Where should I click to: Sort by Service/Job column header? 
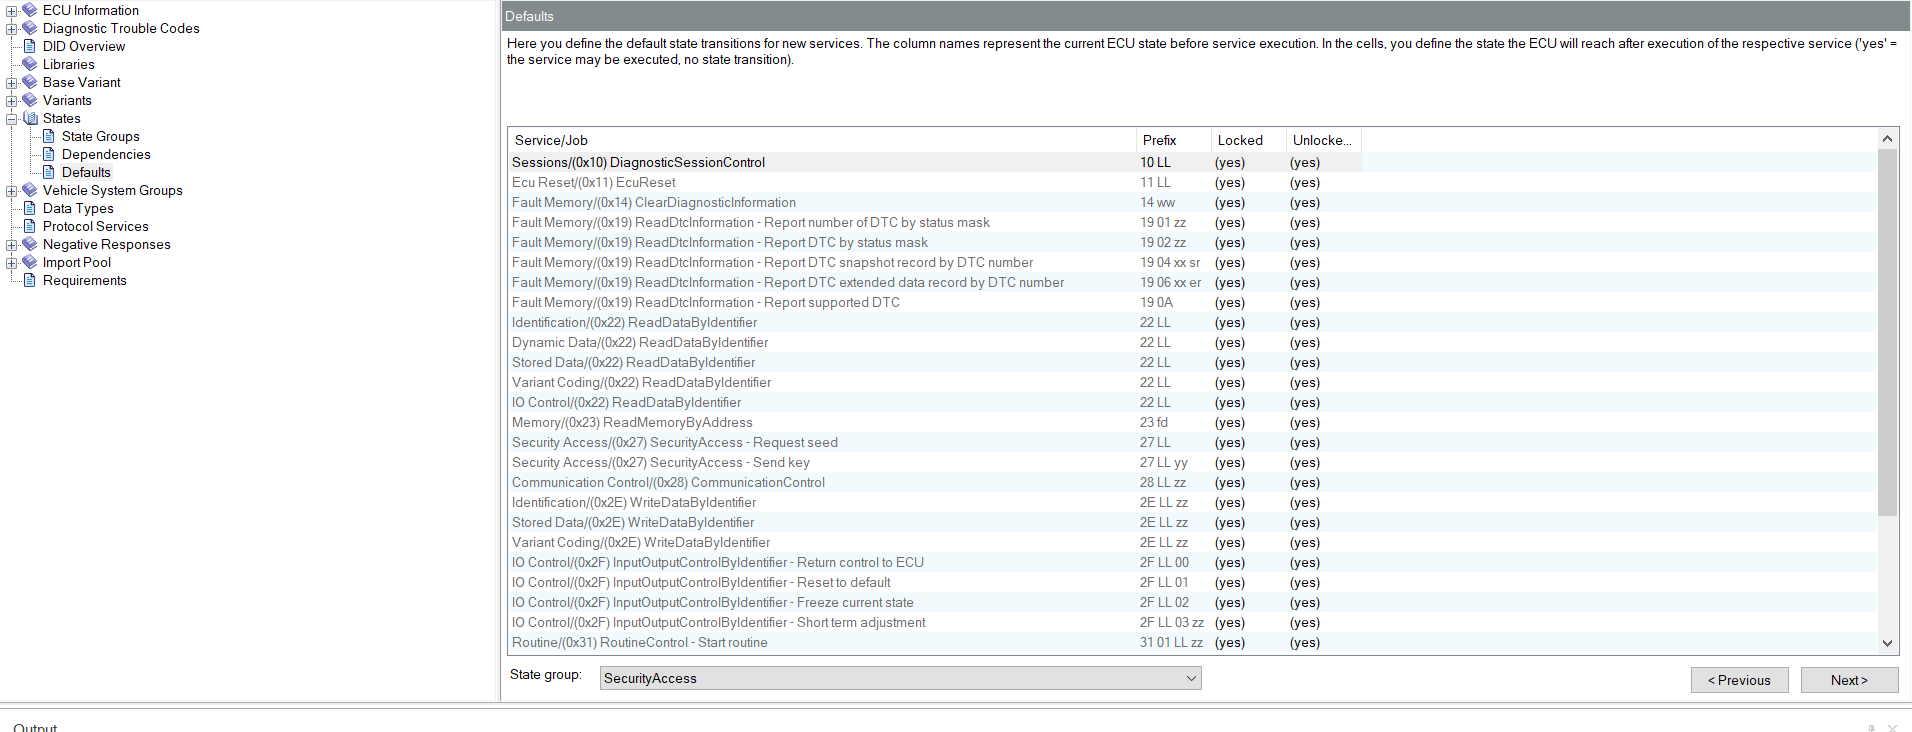click(822, 140)
